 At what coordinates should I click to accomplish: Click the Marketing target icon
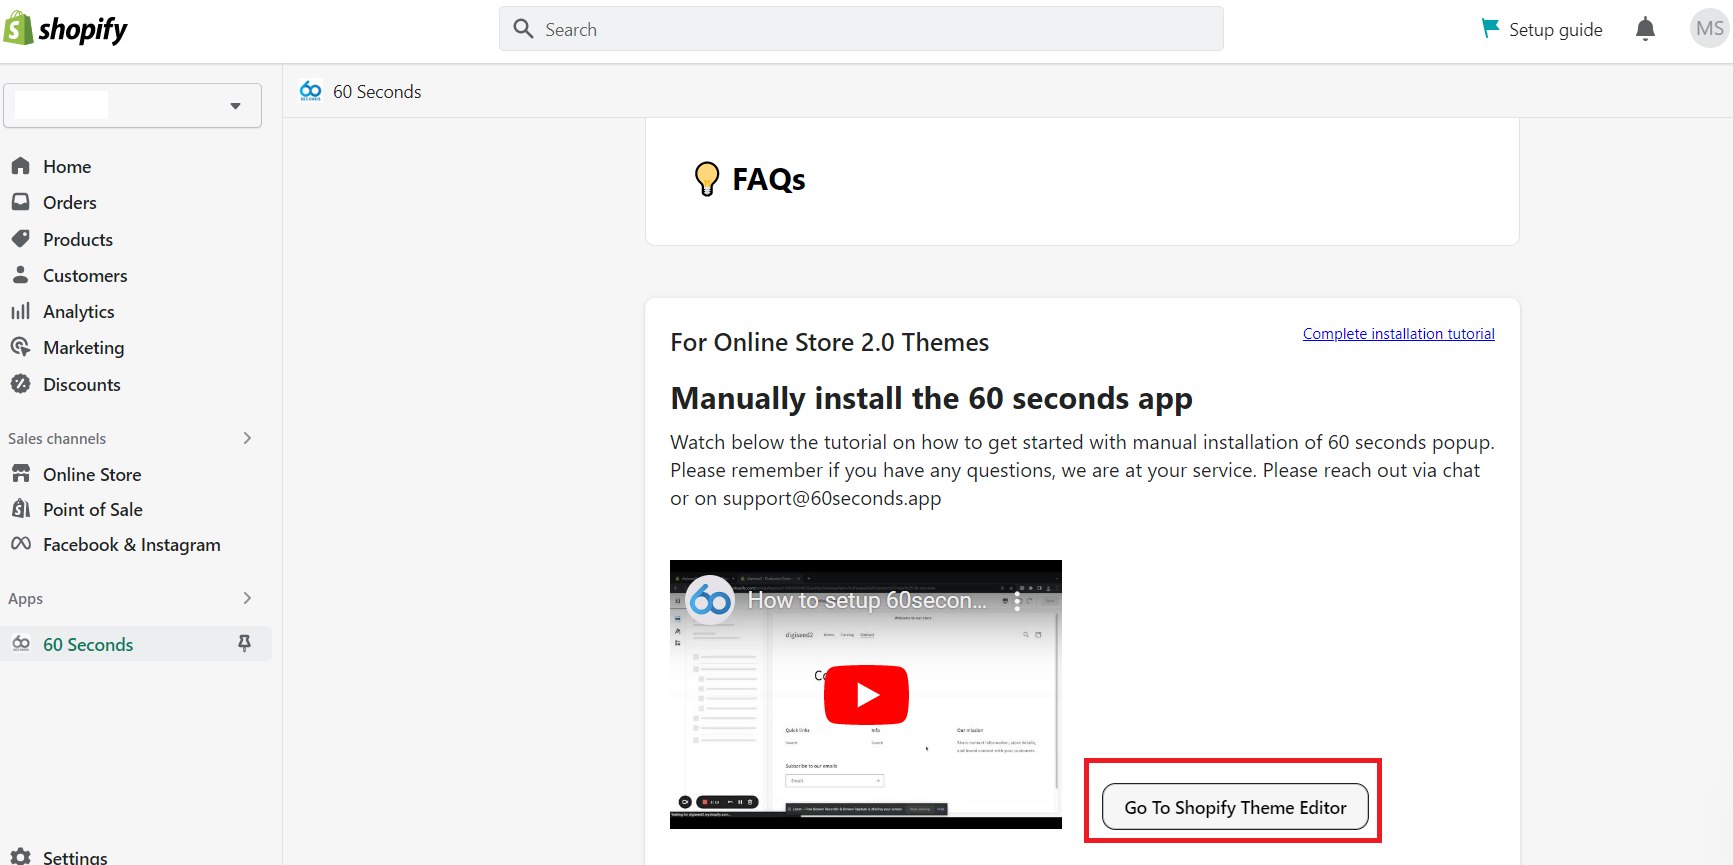[20, 347]
